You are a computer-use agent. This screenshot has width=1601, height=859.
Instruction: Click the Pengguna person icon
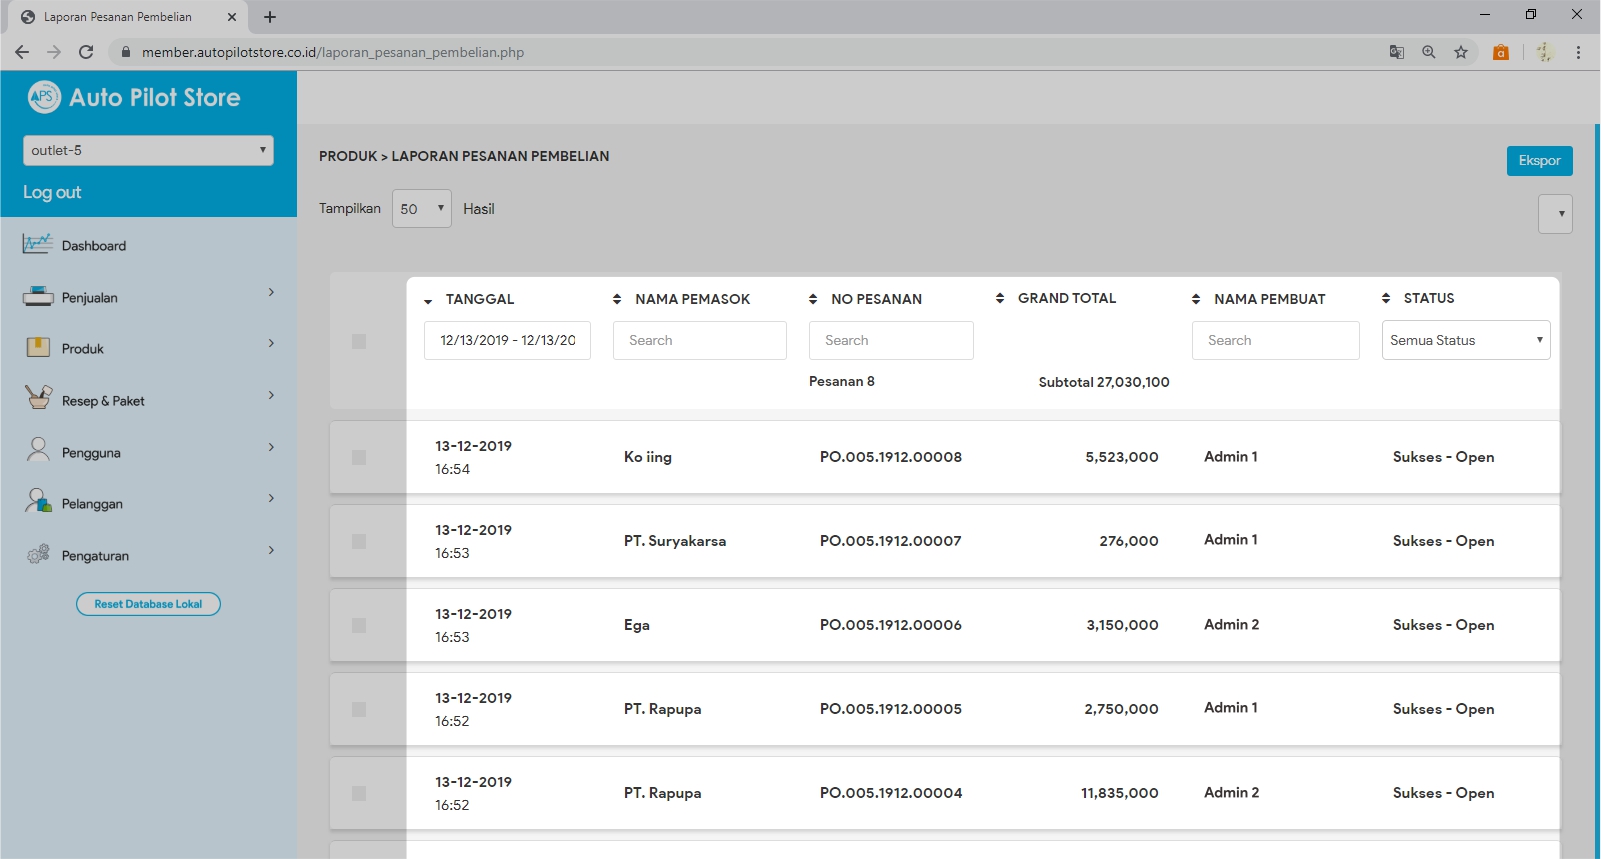(x=38, y=451)
